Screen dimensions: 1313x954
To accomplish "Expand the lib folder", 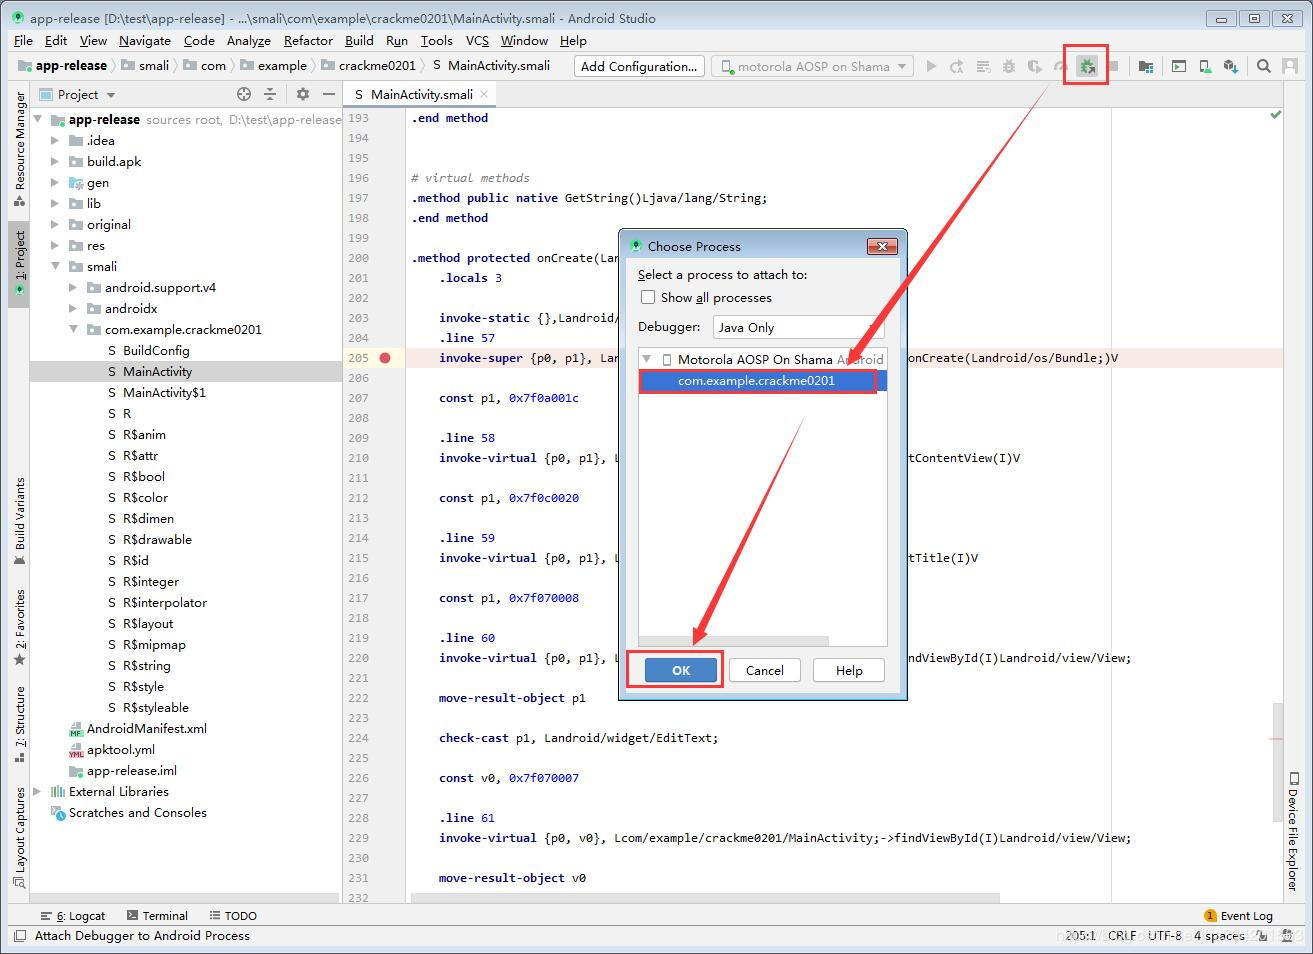I will [55, 204].
